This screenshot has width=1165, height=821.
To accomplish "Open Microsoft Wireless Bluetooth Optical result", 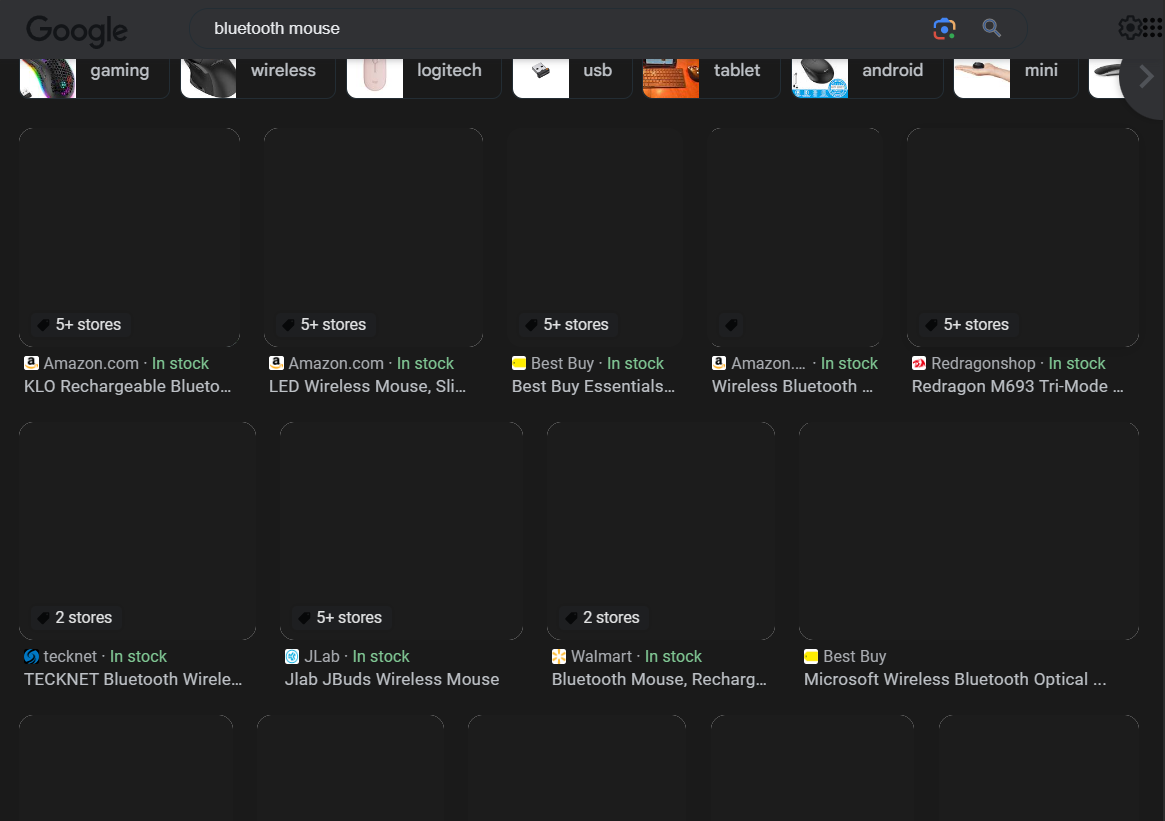I will [955, 679].
